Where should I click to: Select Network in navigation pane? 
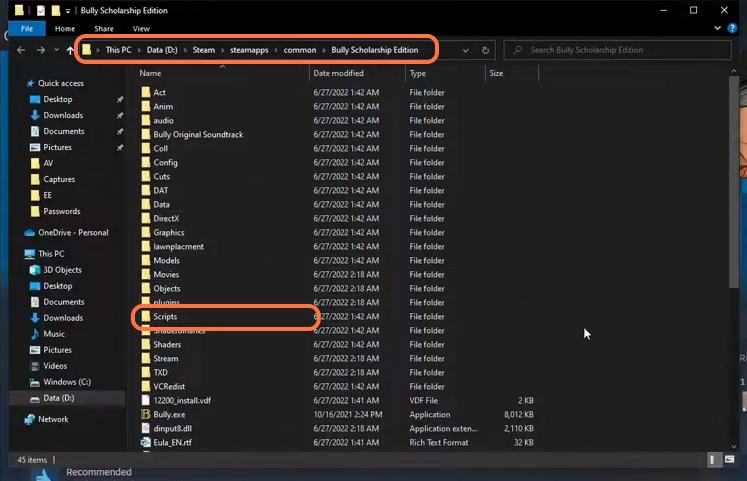pos(53,419)
